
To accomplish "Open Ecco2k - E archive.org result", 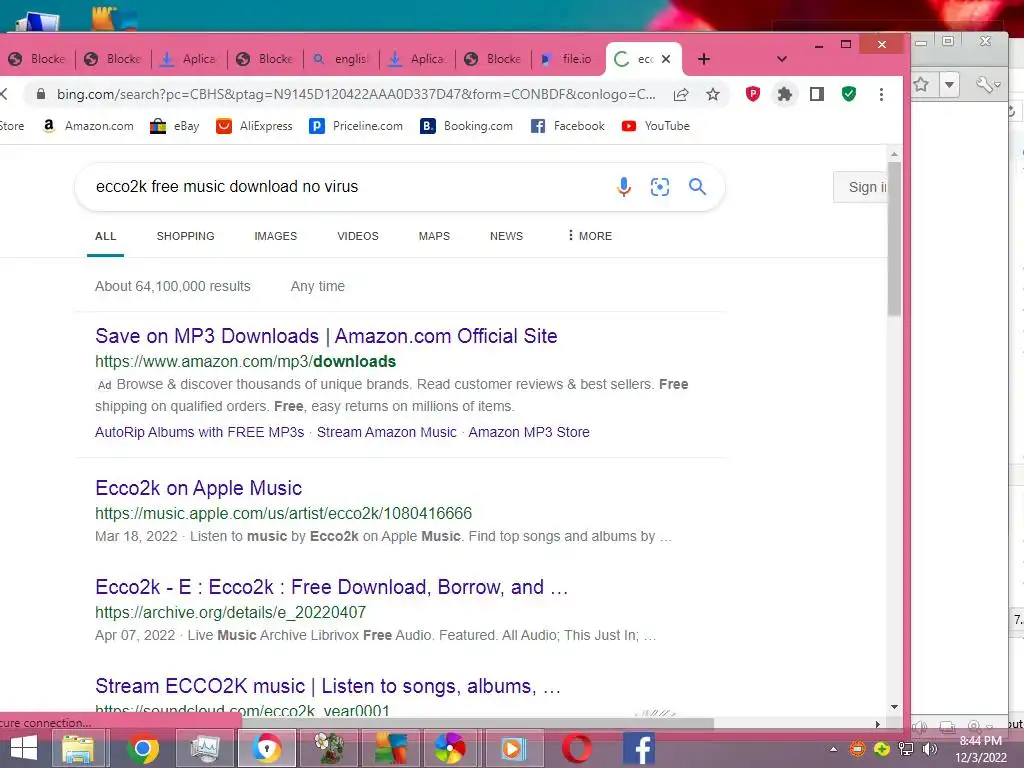I will (332, 587).
